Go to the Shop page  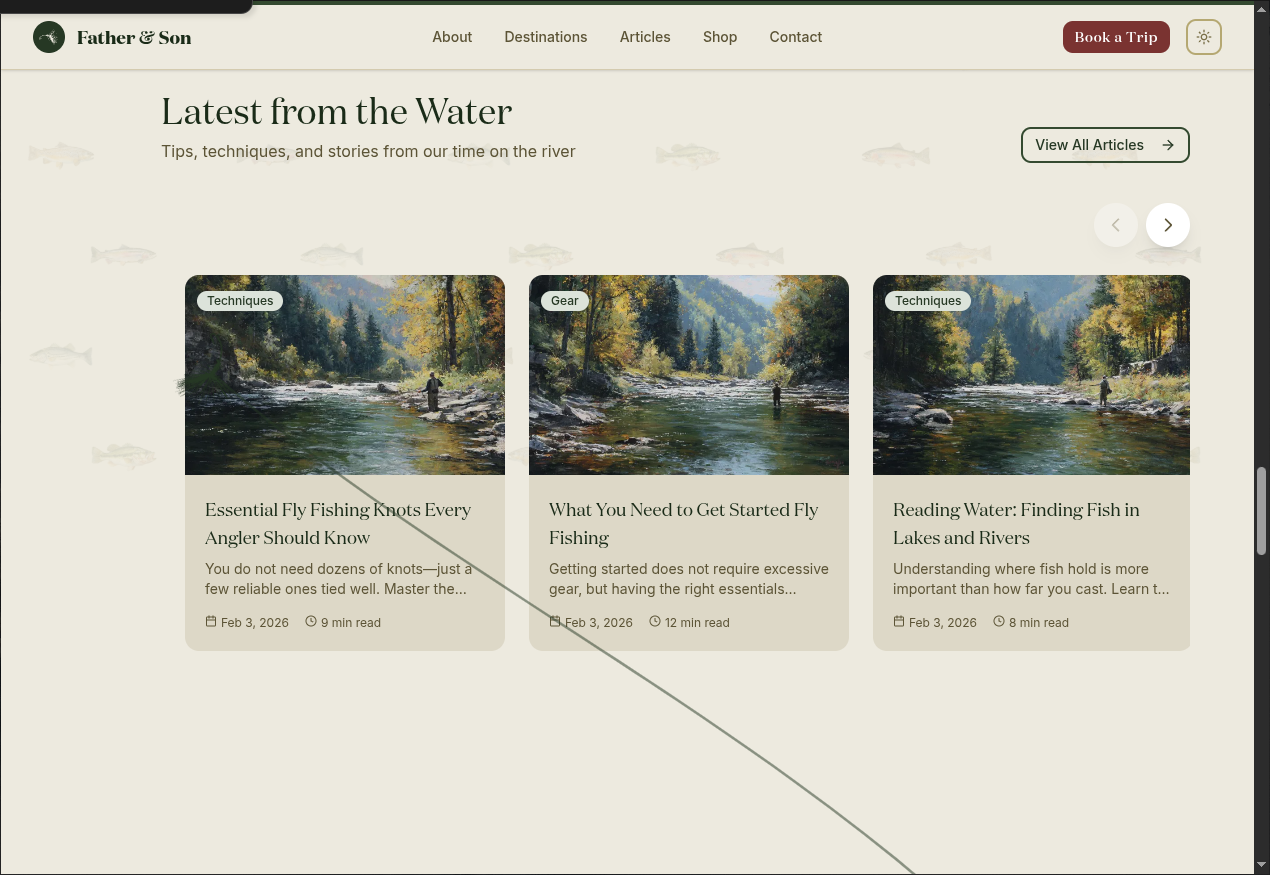[x=720, y=37]
